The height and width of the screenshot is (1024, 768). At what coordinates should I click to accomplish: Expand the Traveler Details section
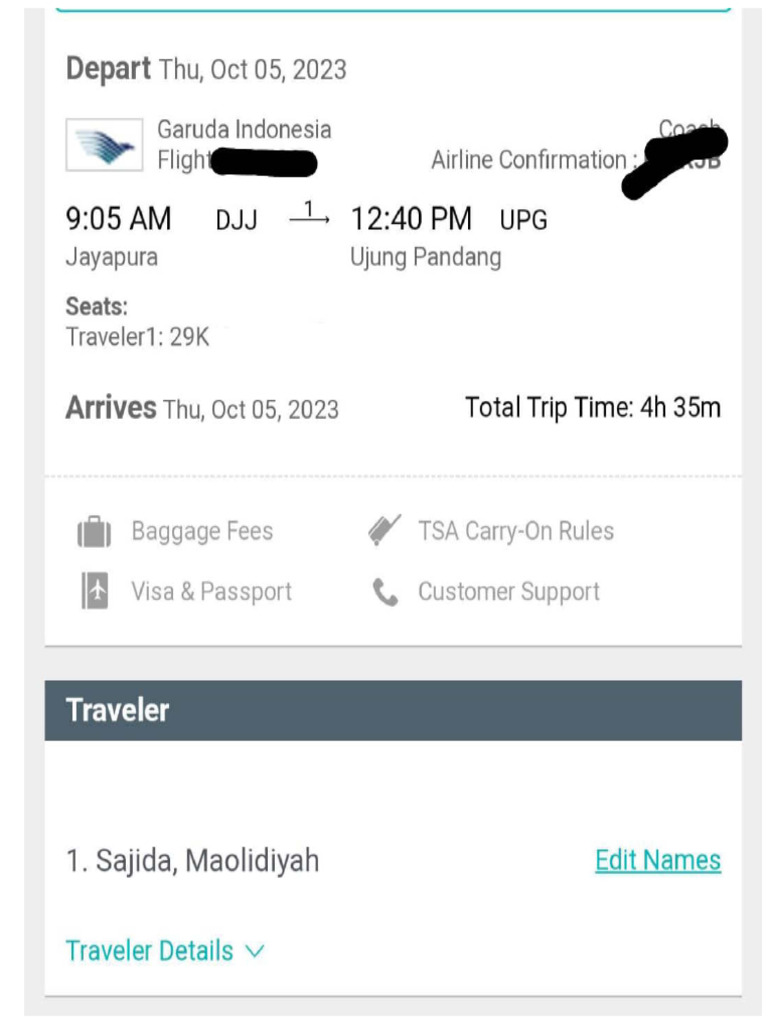click(x=165, y=951)
